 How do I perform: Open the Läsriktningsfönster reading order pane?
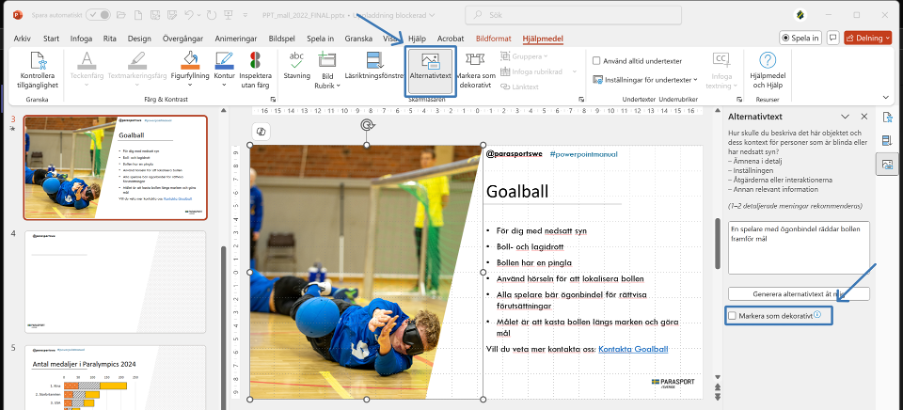point(374,66)
